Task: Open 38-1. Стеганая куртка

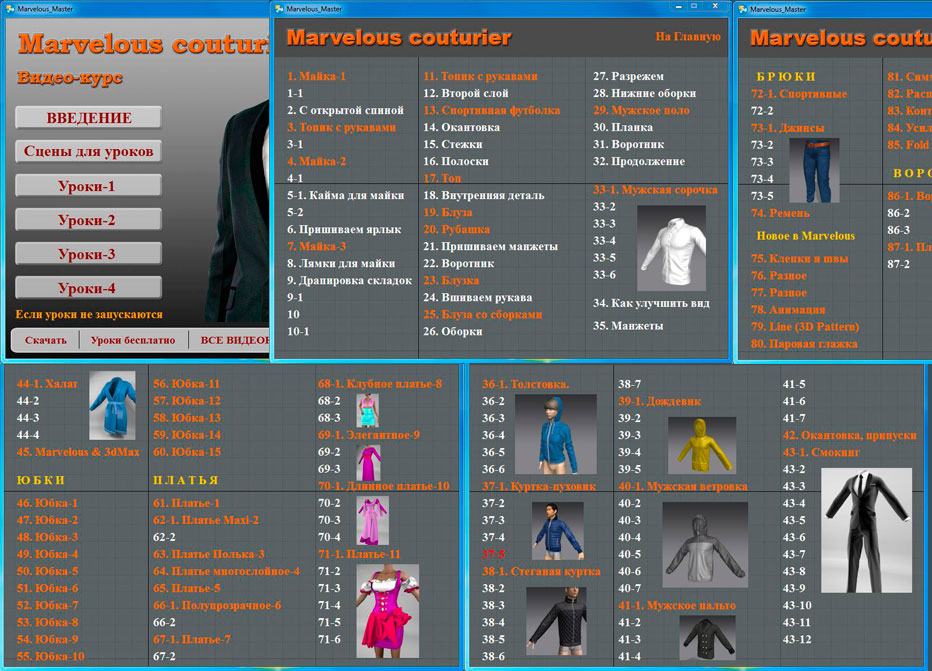Action: point(541,571)
